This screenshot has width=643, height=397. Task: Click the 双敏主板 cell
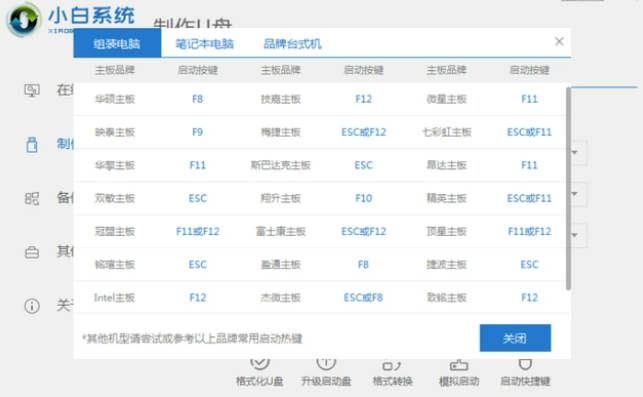point(115,198)
